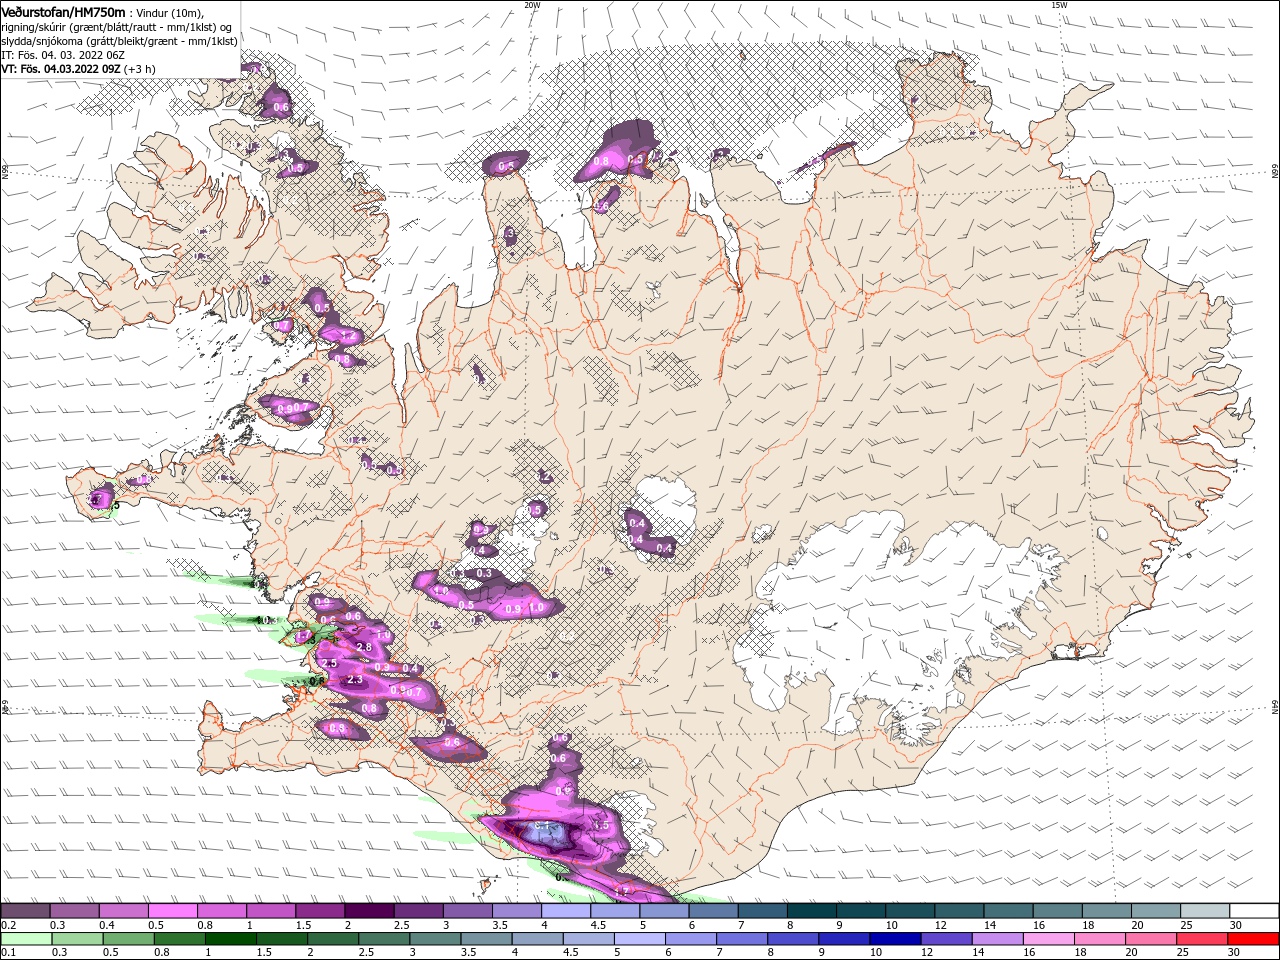Click the slydda/snjókoma legend description line

pyautogui.click(x=119, y=41)
